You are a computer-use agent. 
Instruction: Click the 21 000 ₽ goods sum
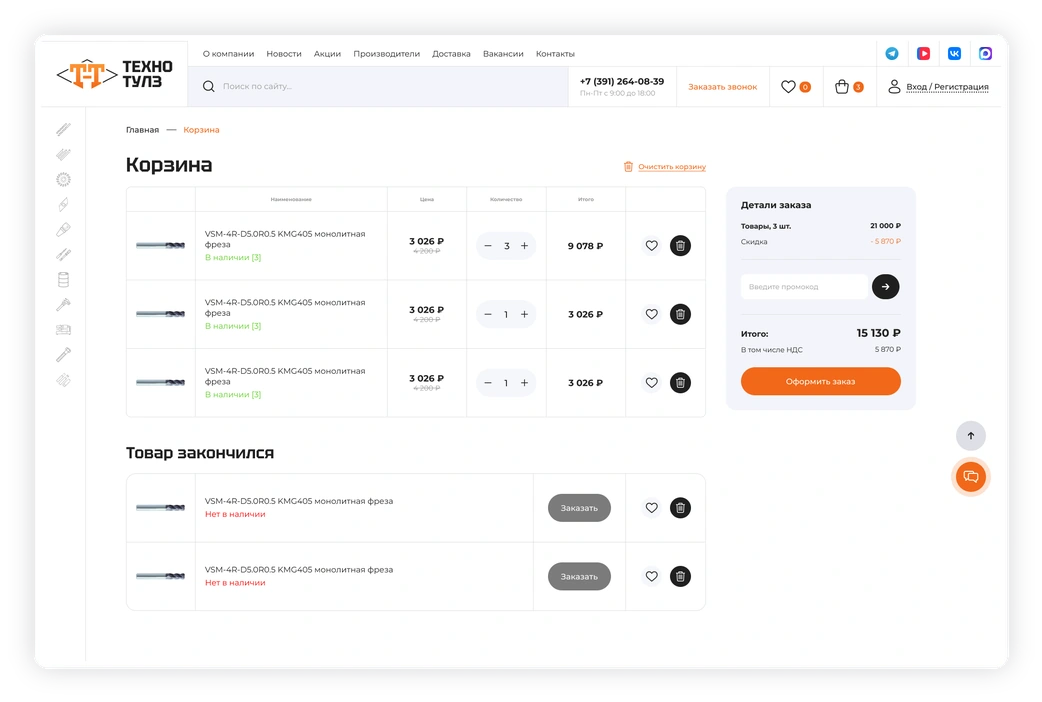coord(885,226)
